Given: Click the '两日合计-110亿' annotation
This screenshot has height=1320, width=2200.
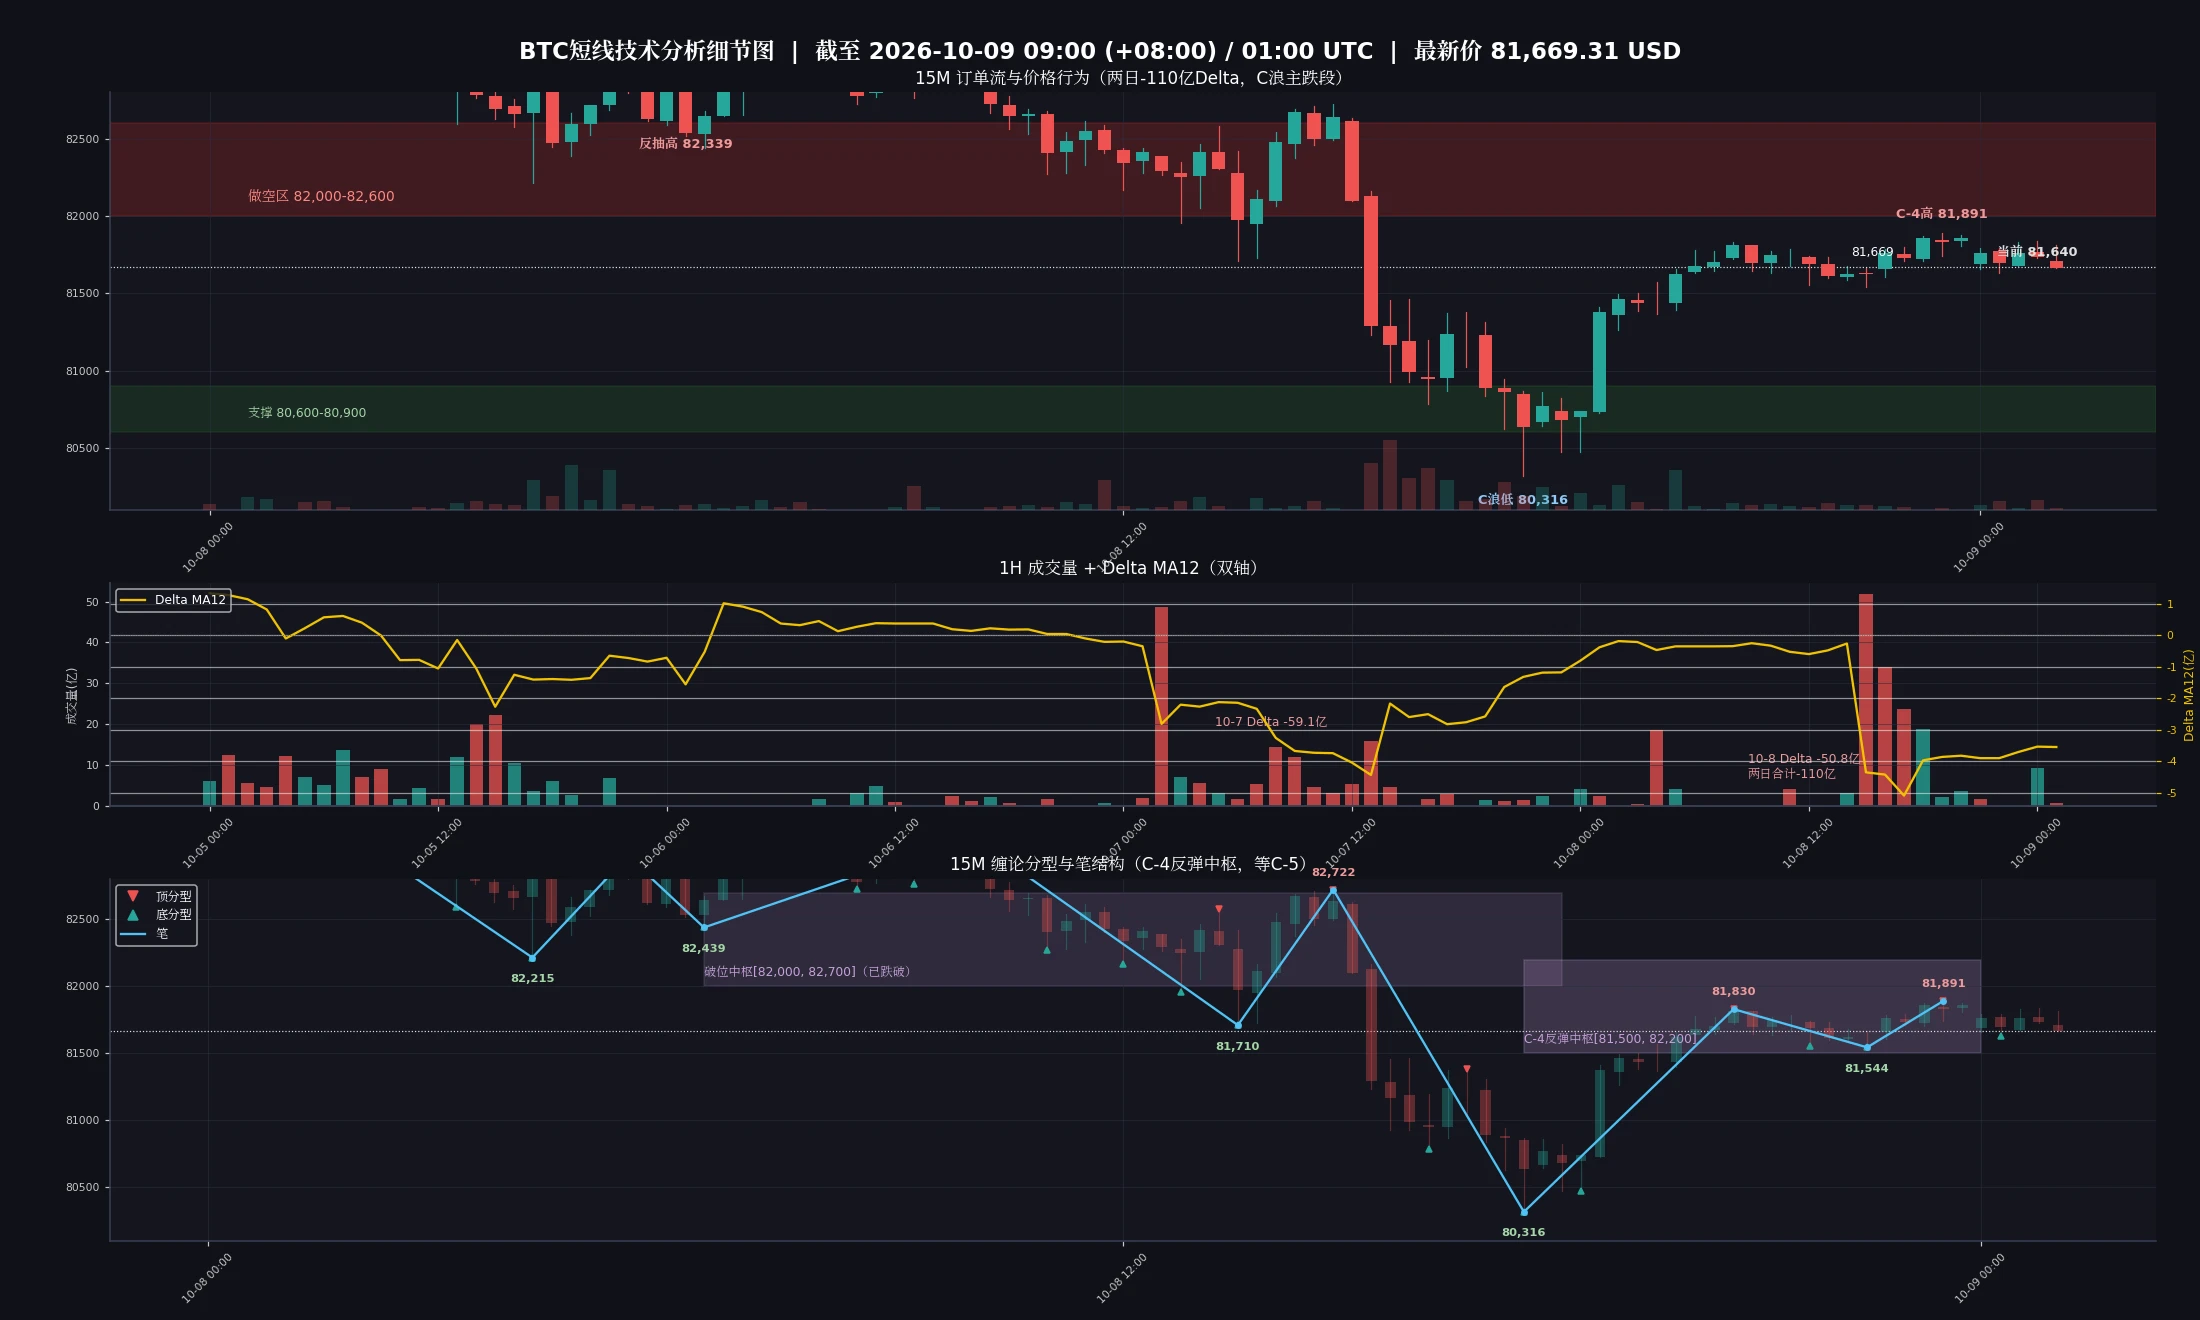Looking at the screenshot, I should click(x=1792, y=774).
